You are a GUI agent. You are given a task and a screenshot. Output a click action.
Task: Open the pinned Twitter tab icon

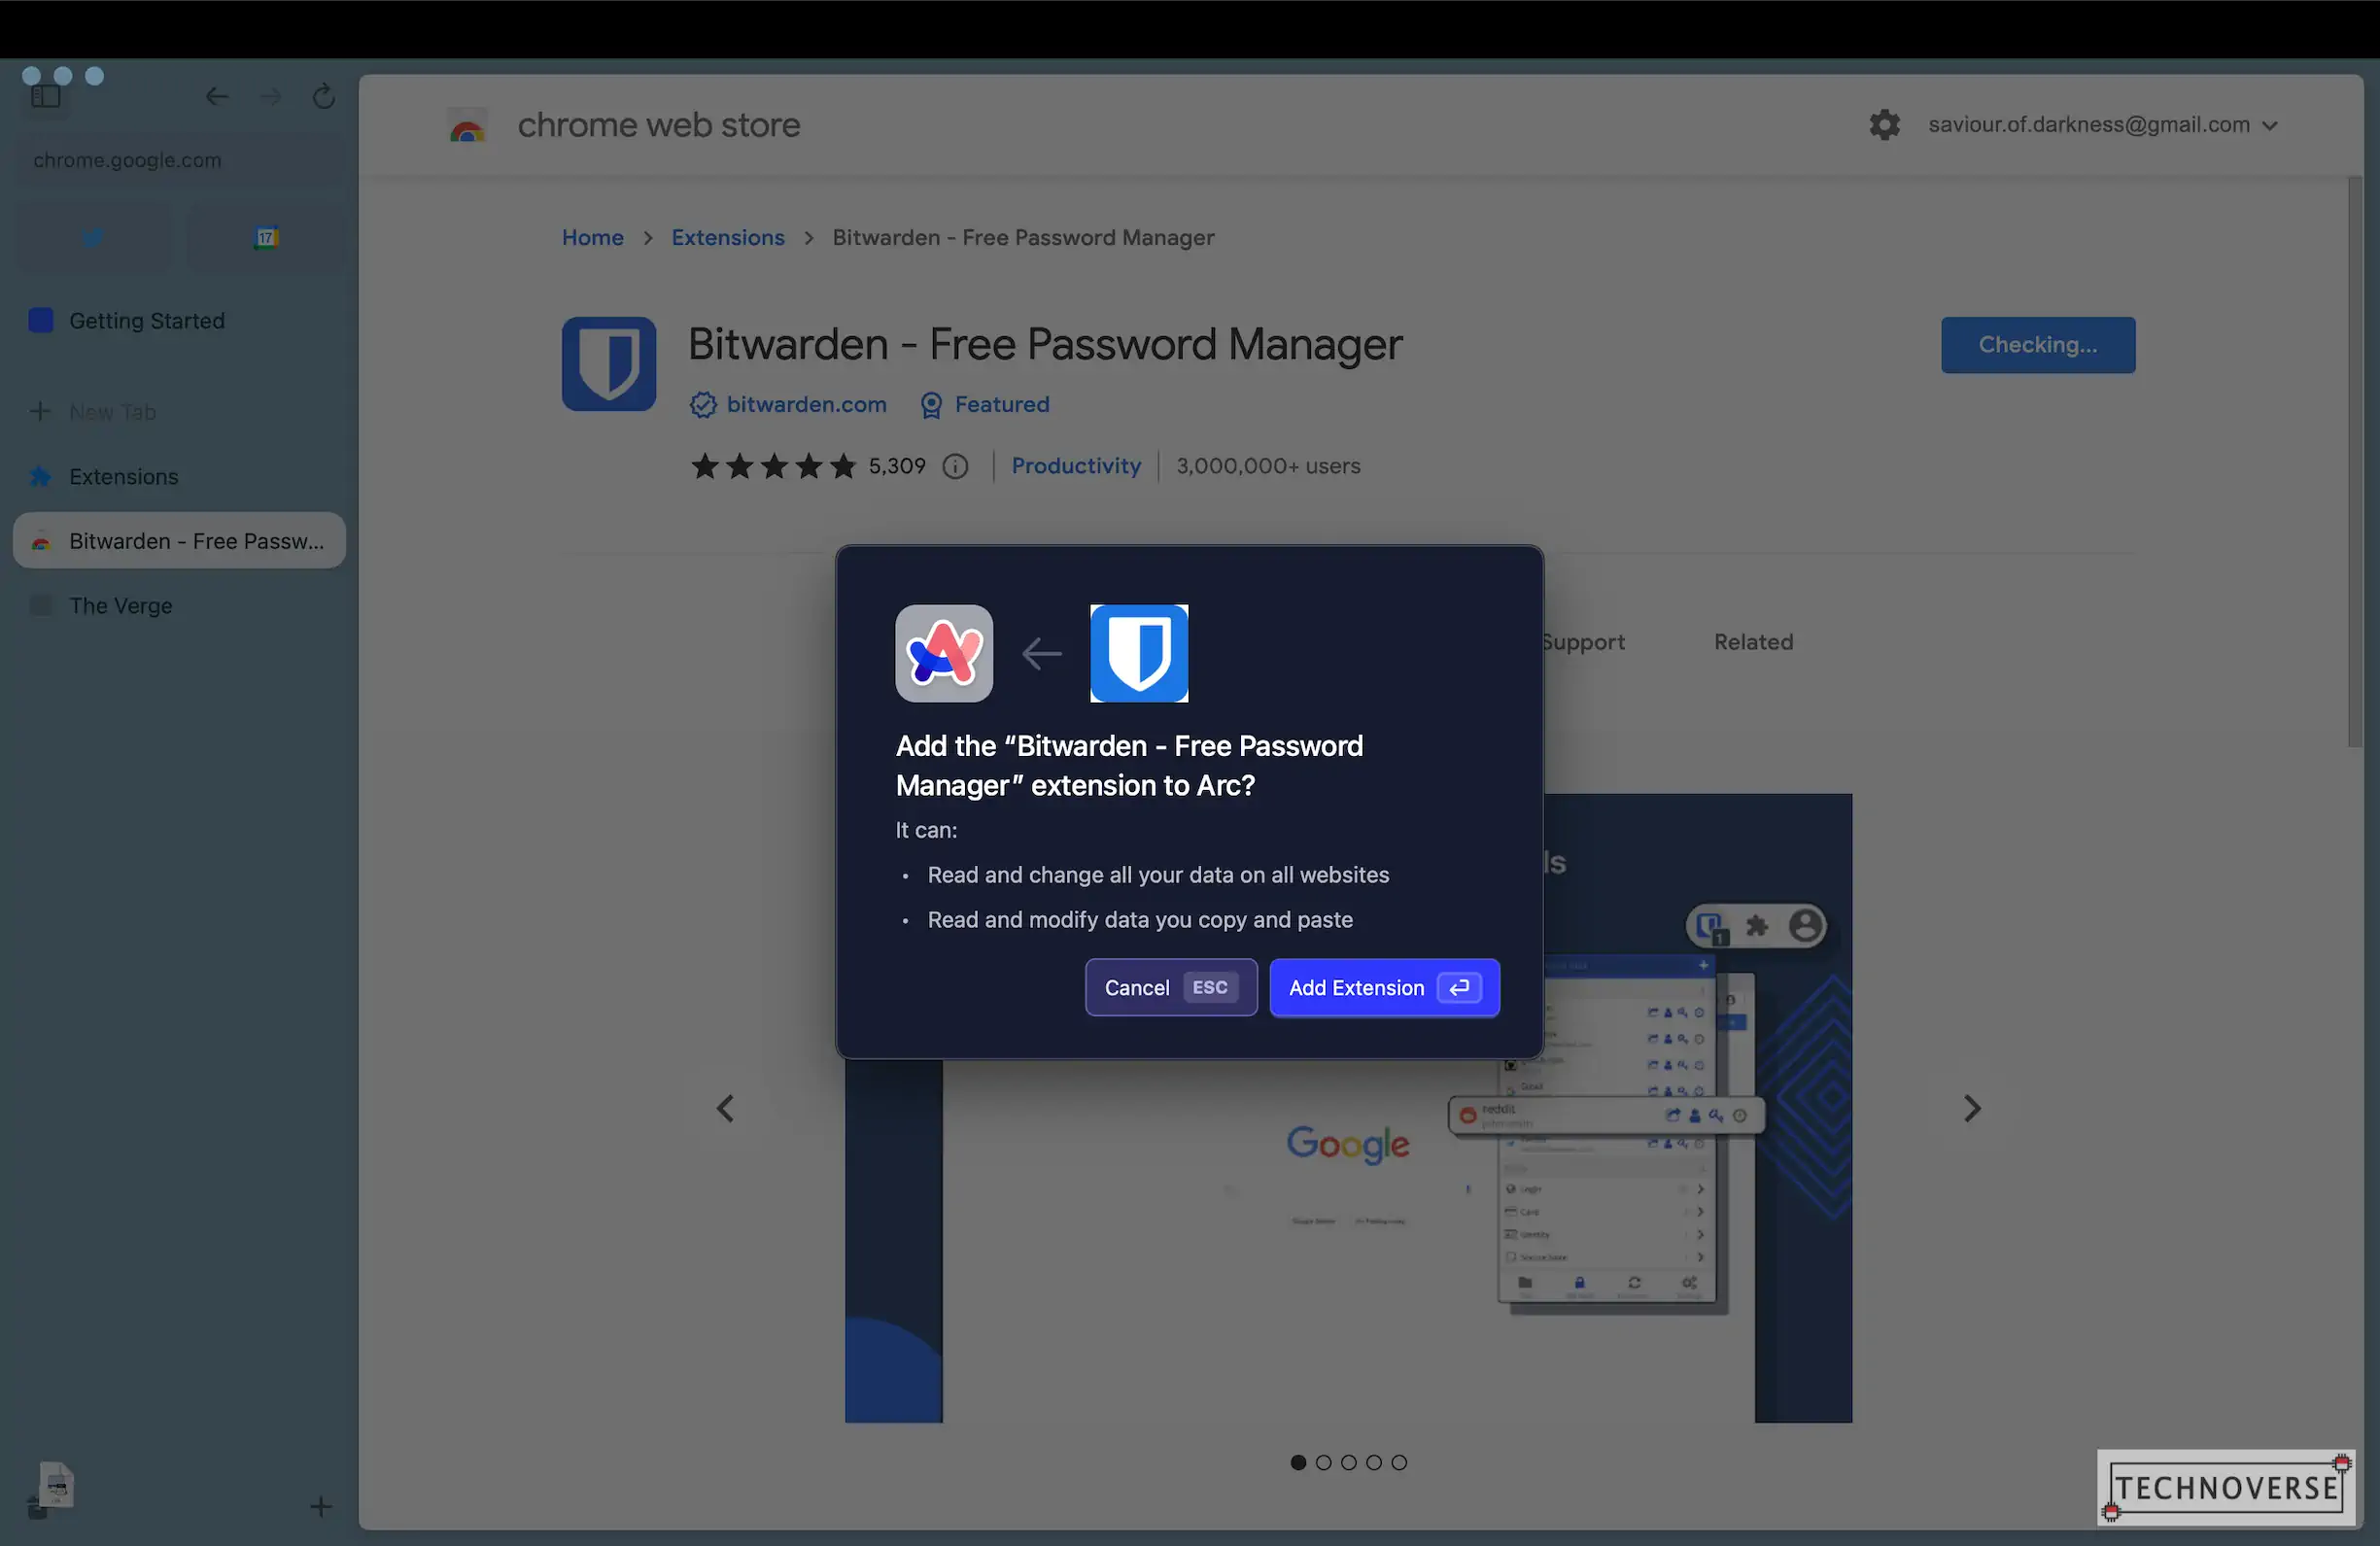point(93,237)
